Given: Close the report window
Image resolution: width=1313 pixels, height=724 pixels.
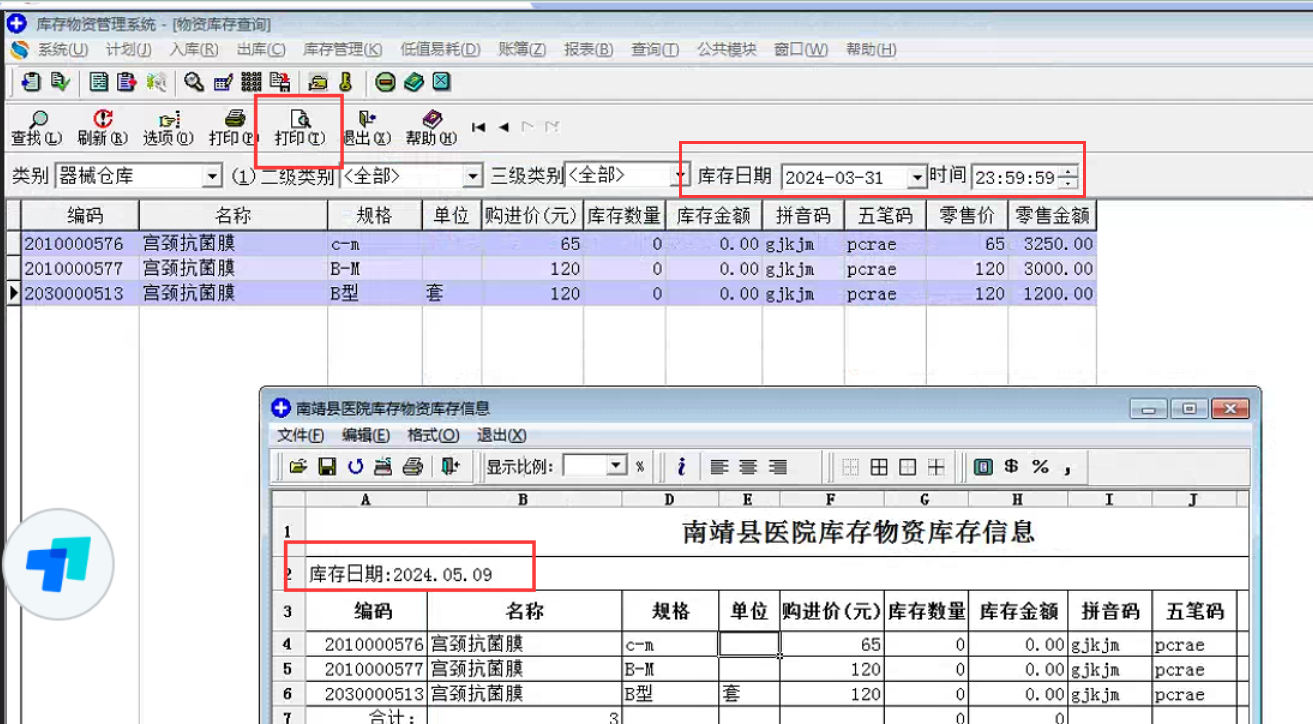Looking at the screenshot, I should (x=1229, y=408).
